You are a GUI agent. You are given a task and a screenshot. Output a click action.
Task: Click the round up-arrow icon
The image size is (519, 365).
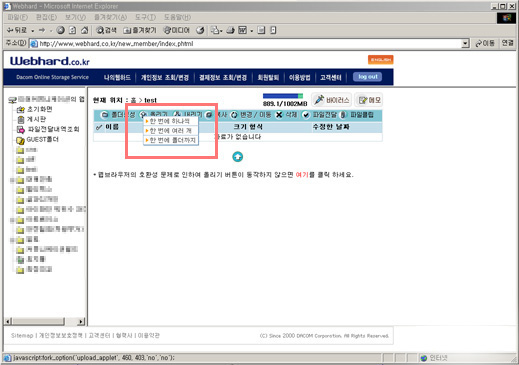237,156
